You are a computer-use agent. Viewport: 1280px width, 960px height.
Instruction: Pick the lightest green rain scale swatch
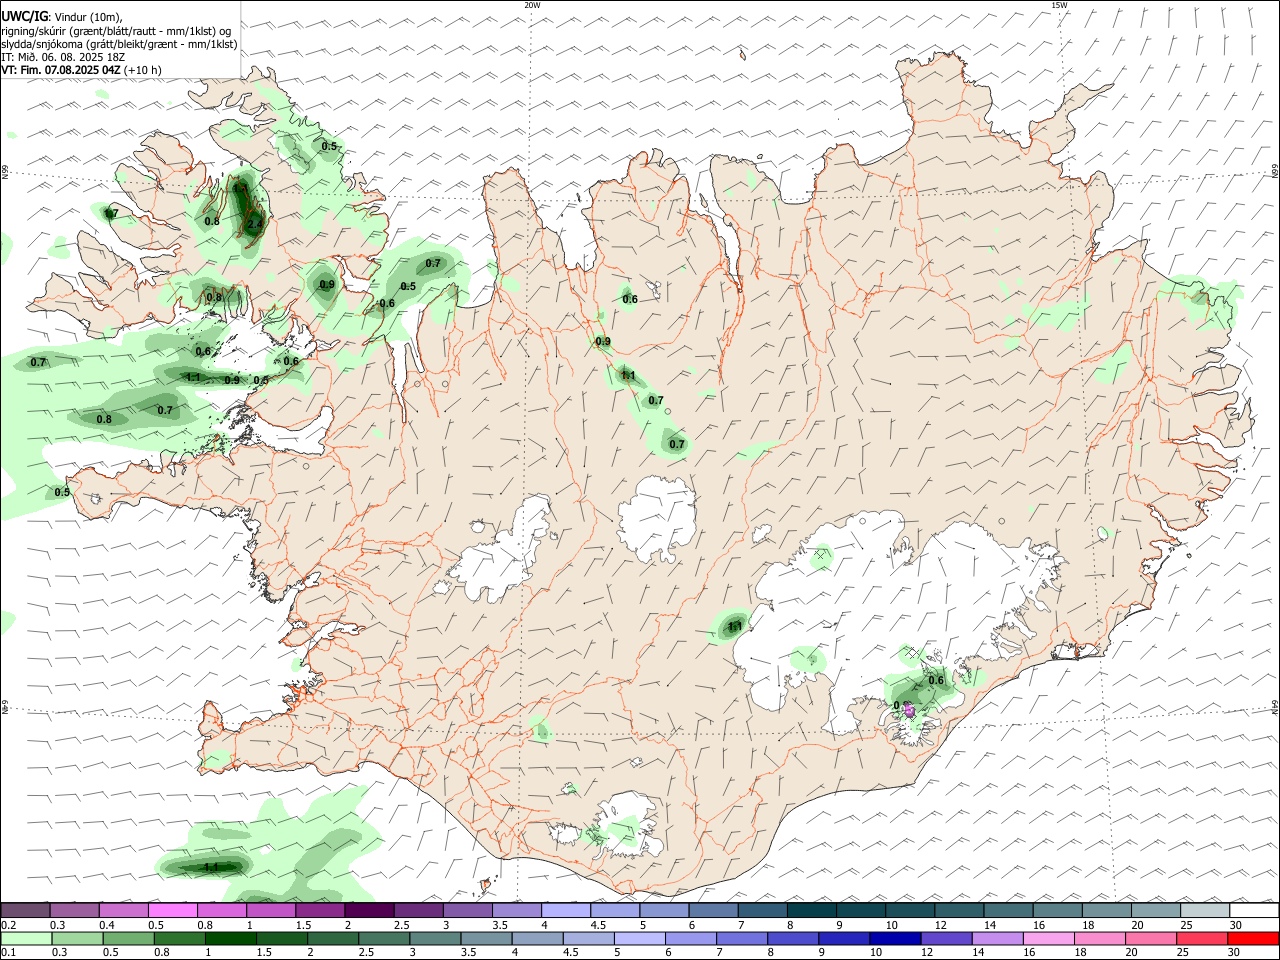[26, 938]
